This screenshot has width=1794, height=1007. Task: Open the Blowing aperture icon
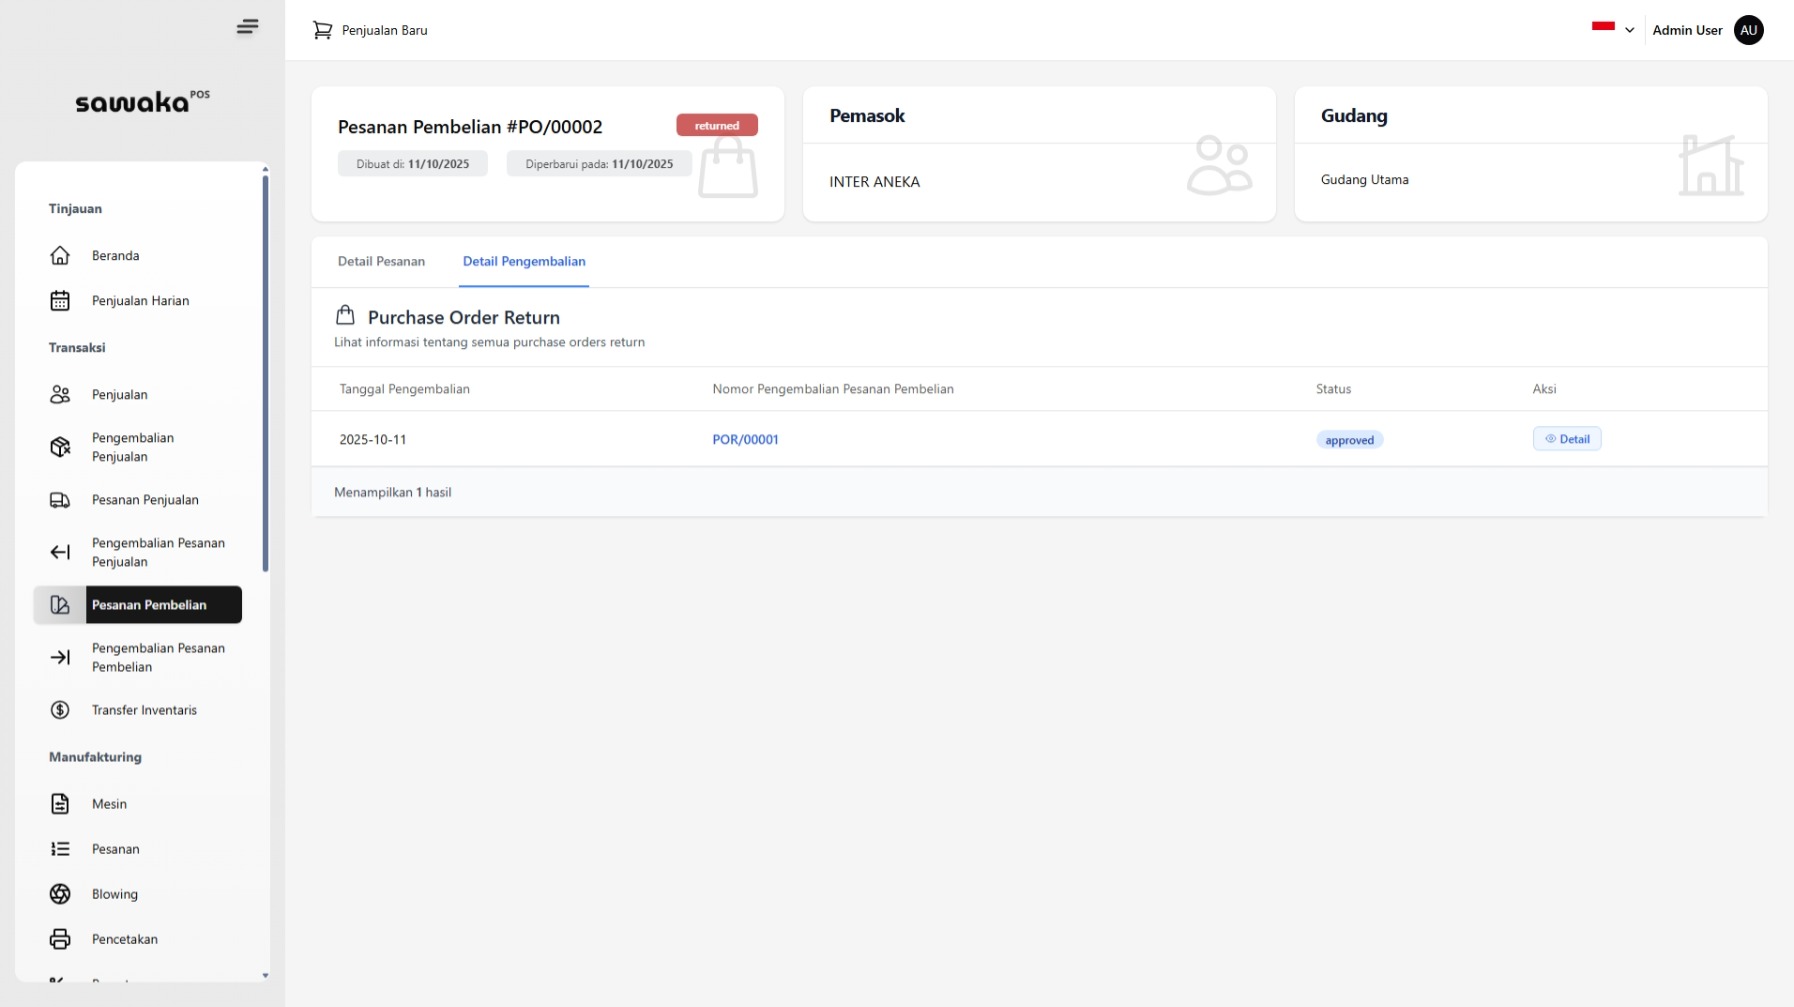(x=60, y=894)
